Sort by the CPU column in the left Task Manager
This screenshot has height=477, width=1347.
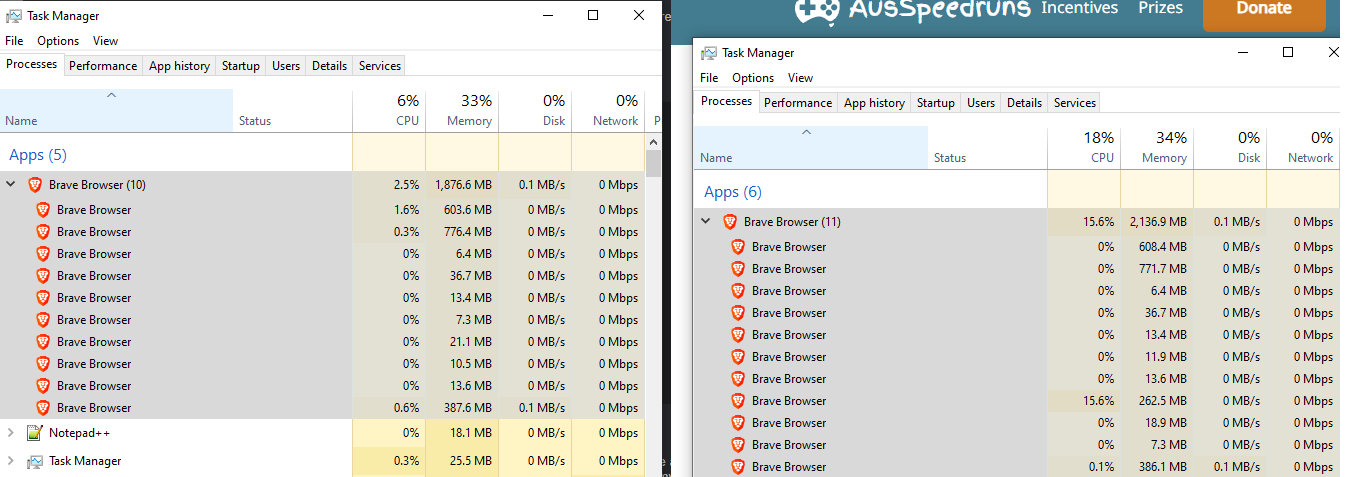pyautogui.click(x=389, y=111)
